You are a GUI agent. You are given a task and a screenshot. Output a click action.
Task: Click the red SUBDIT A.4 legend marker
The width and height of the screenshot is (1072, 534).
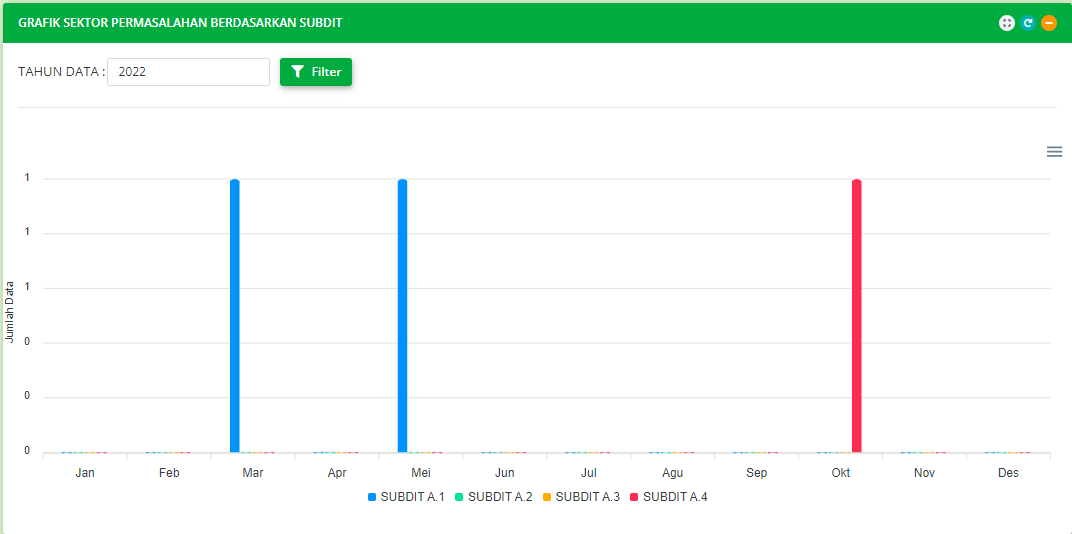634,497
